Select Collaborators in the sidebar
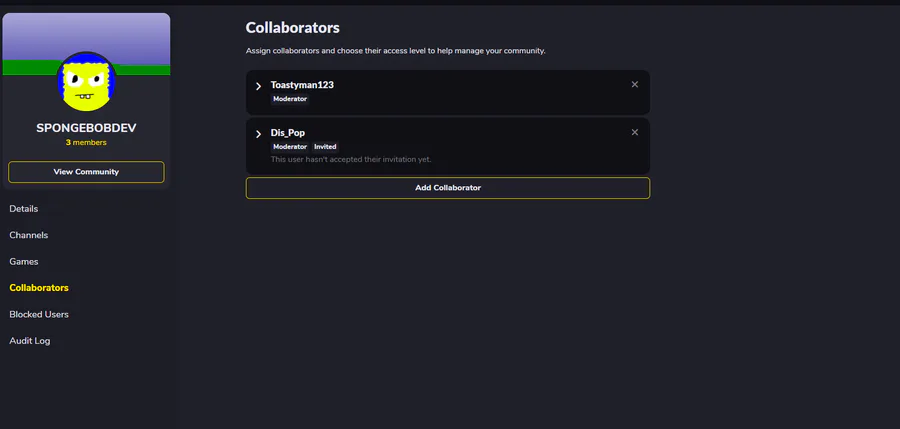The height and width of the screenshot is (429, 900). click(x=39, y=288)
